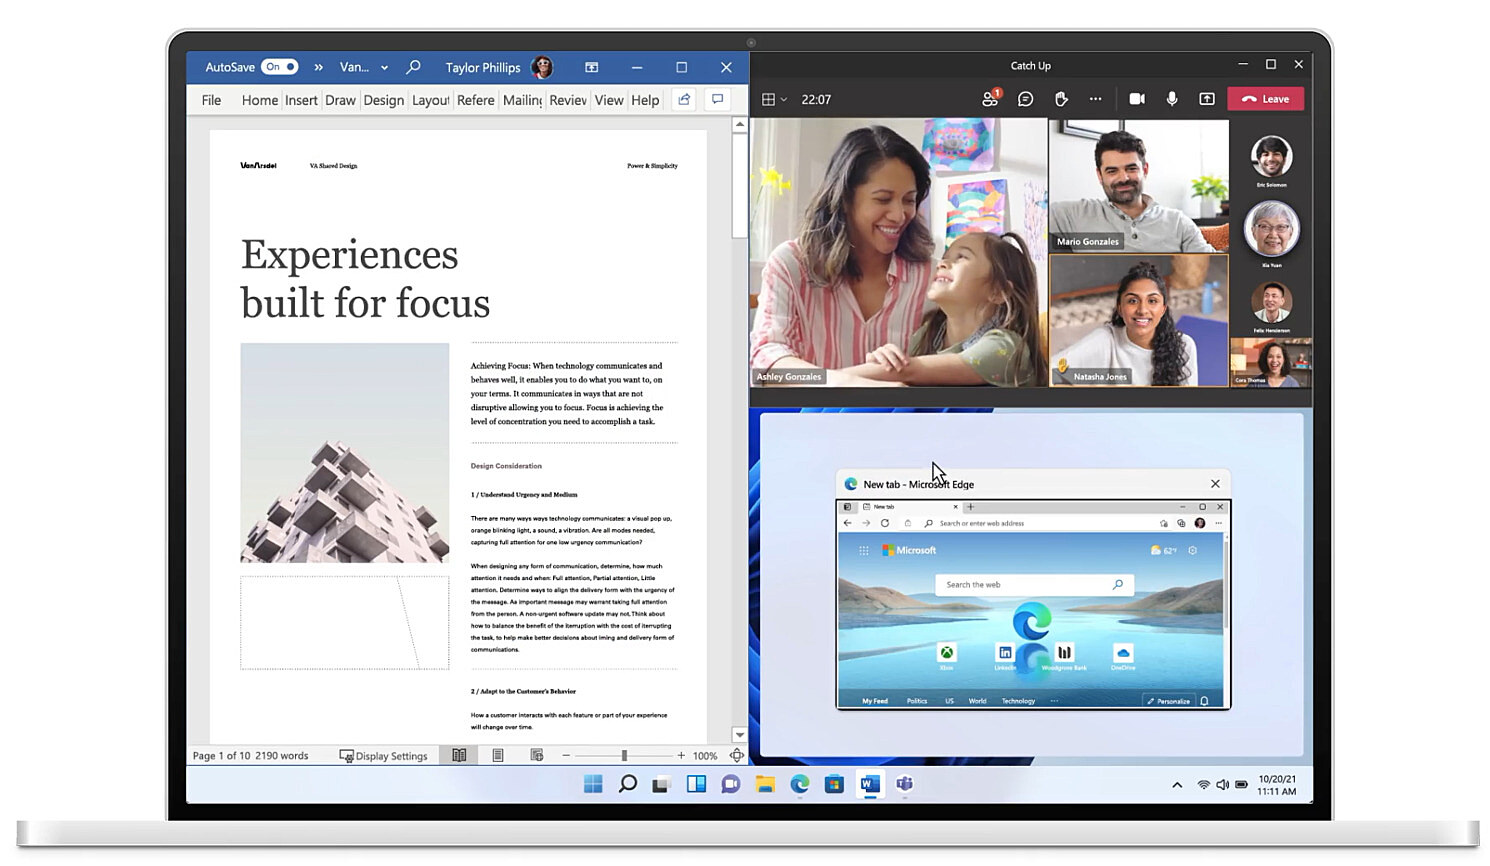Mute the Teams microphone
Screen dimensions: 1490x866
click(x=1172, y=99)
